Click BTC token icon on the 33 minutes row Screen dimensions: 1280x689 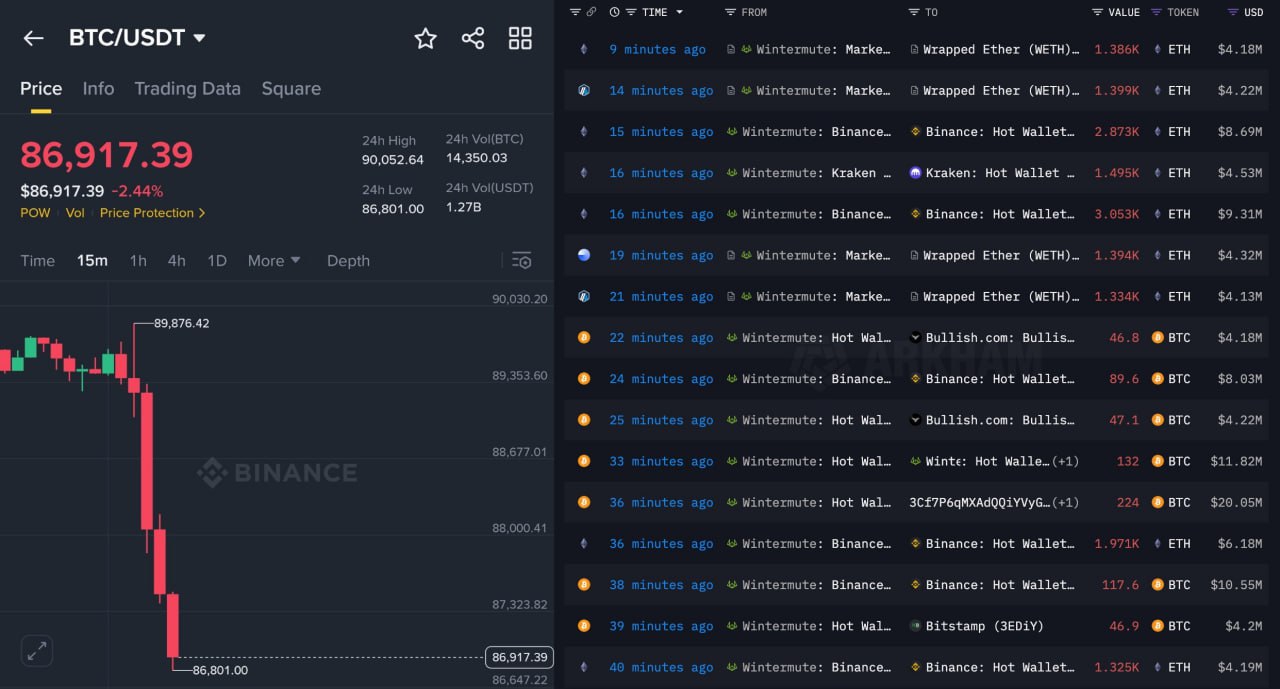click(x=1158, y=461)
